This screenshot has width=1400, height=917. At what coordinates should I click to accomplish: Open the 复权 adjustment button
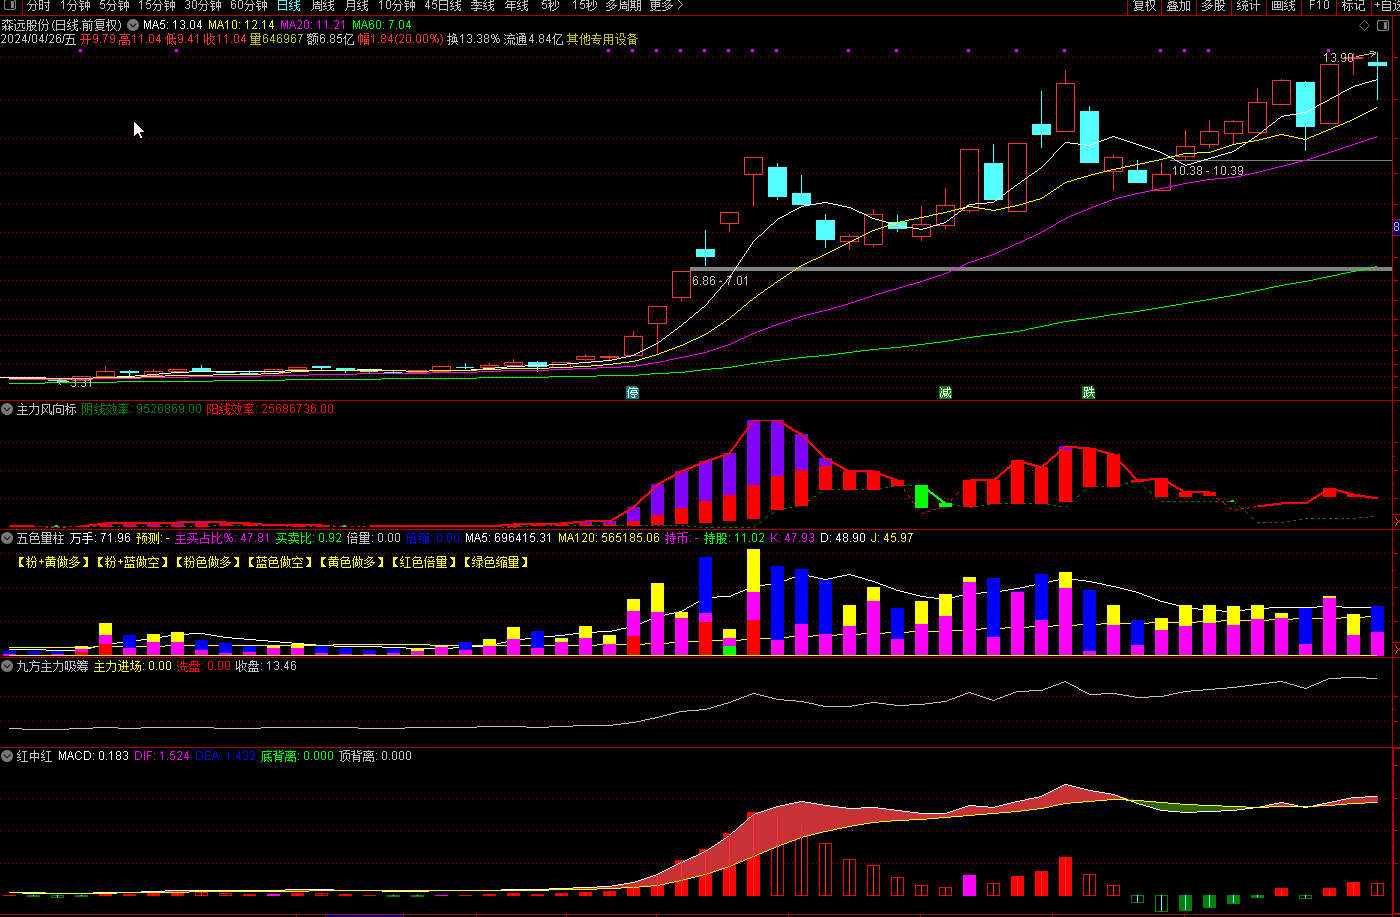[x=1144, y=6]
